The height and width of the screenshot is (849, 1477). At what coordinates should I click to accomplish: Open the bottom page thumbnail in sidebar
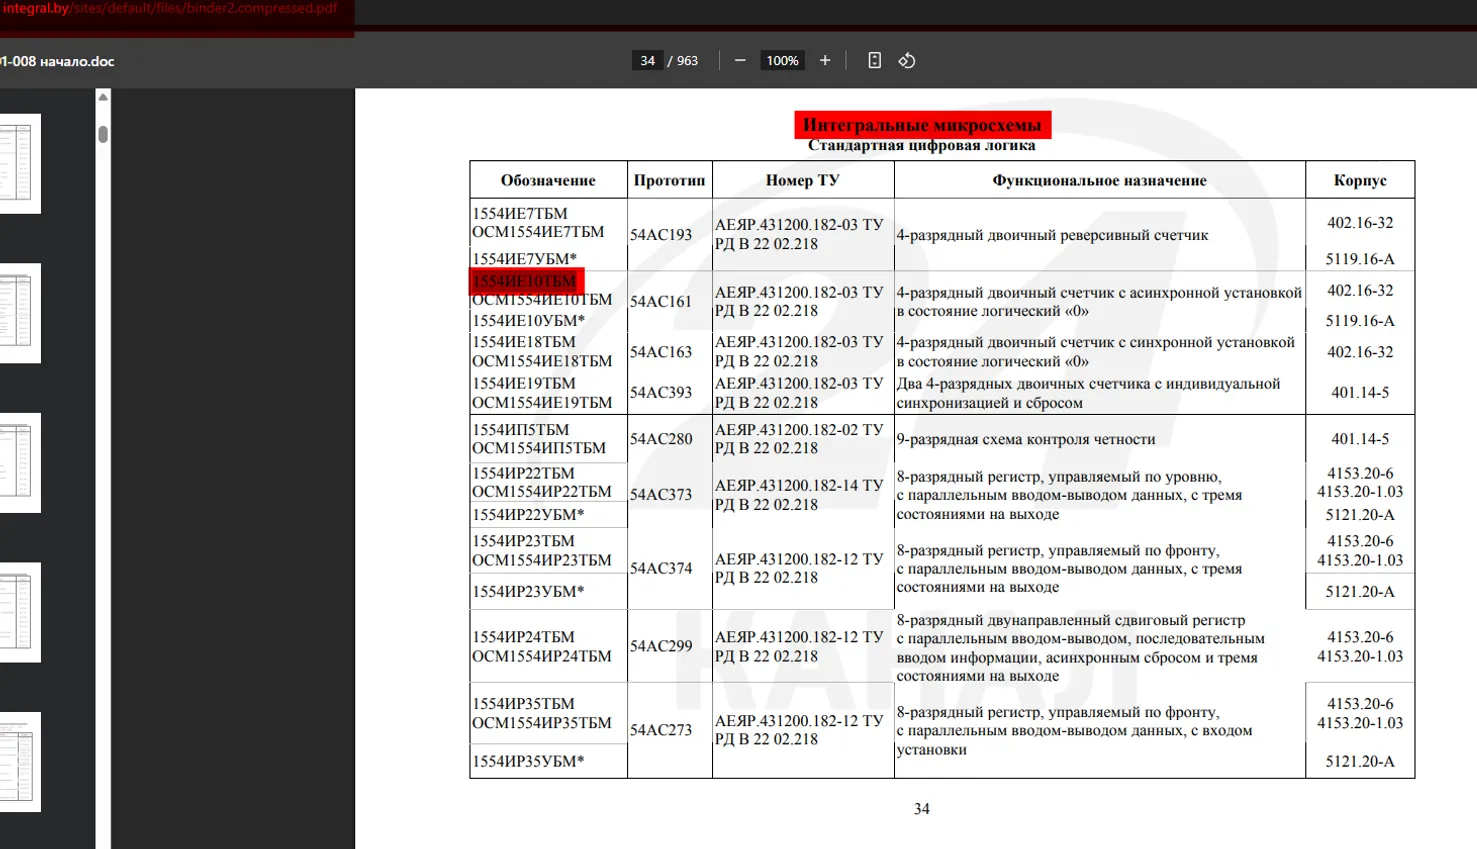(19, 762)
